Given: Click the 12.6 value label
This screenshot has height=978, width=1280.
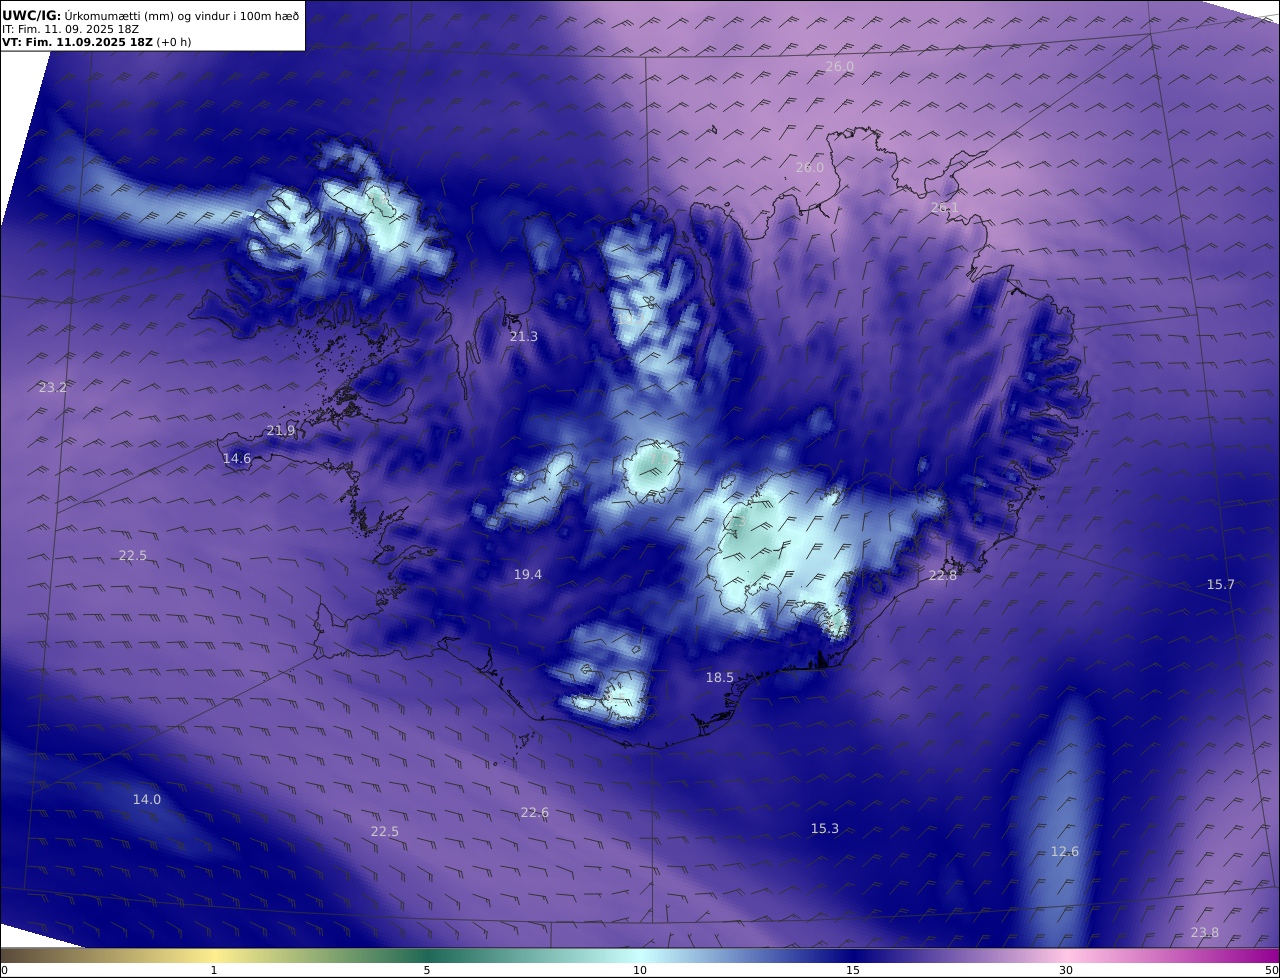Looking at the screenshot, I should coord(1064,852).
